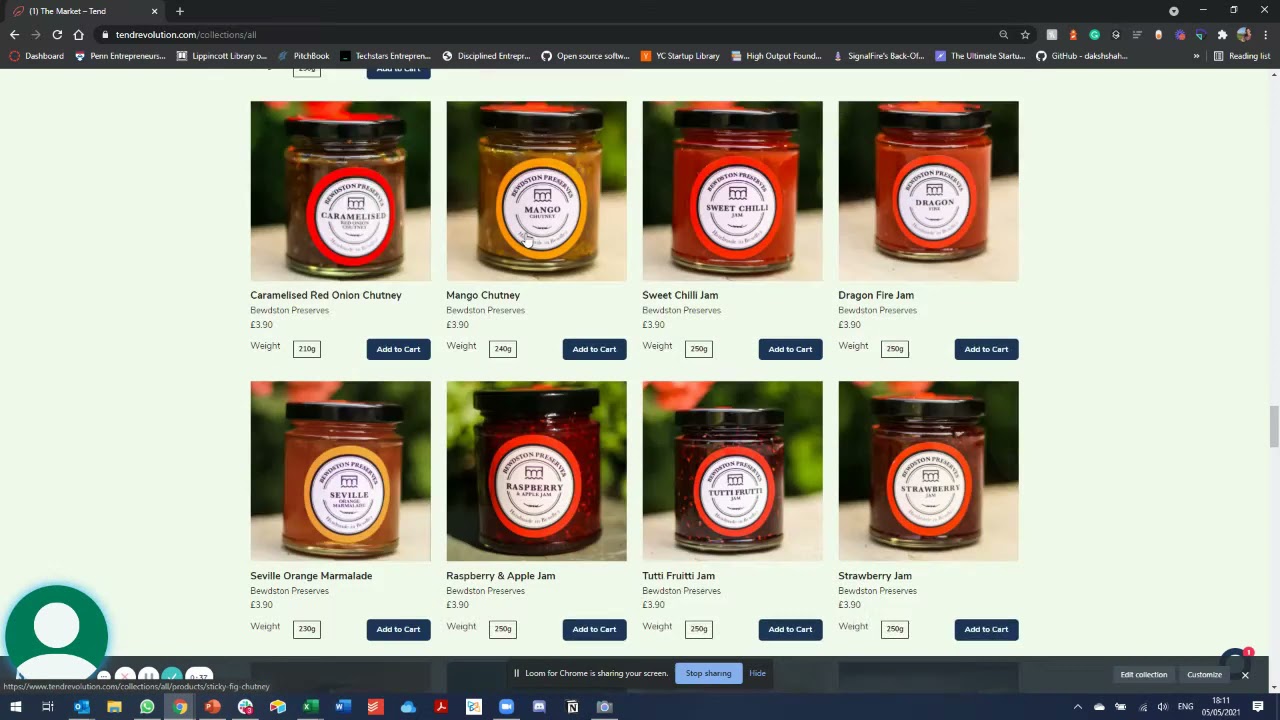
Task: Add Mango Chutney to cart
Action: coord(594,349)
